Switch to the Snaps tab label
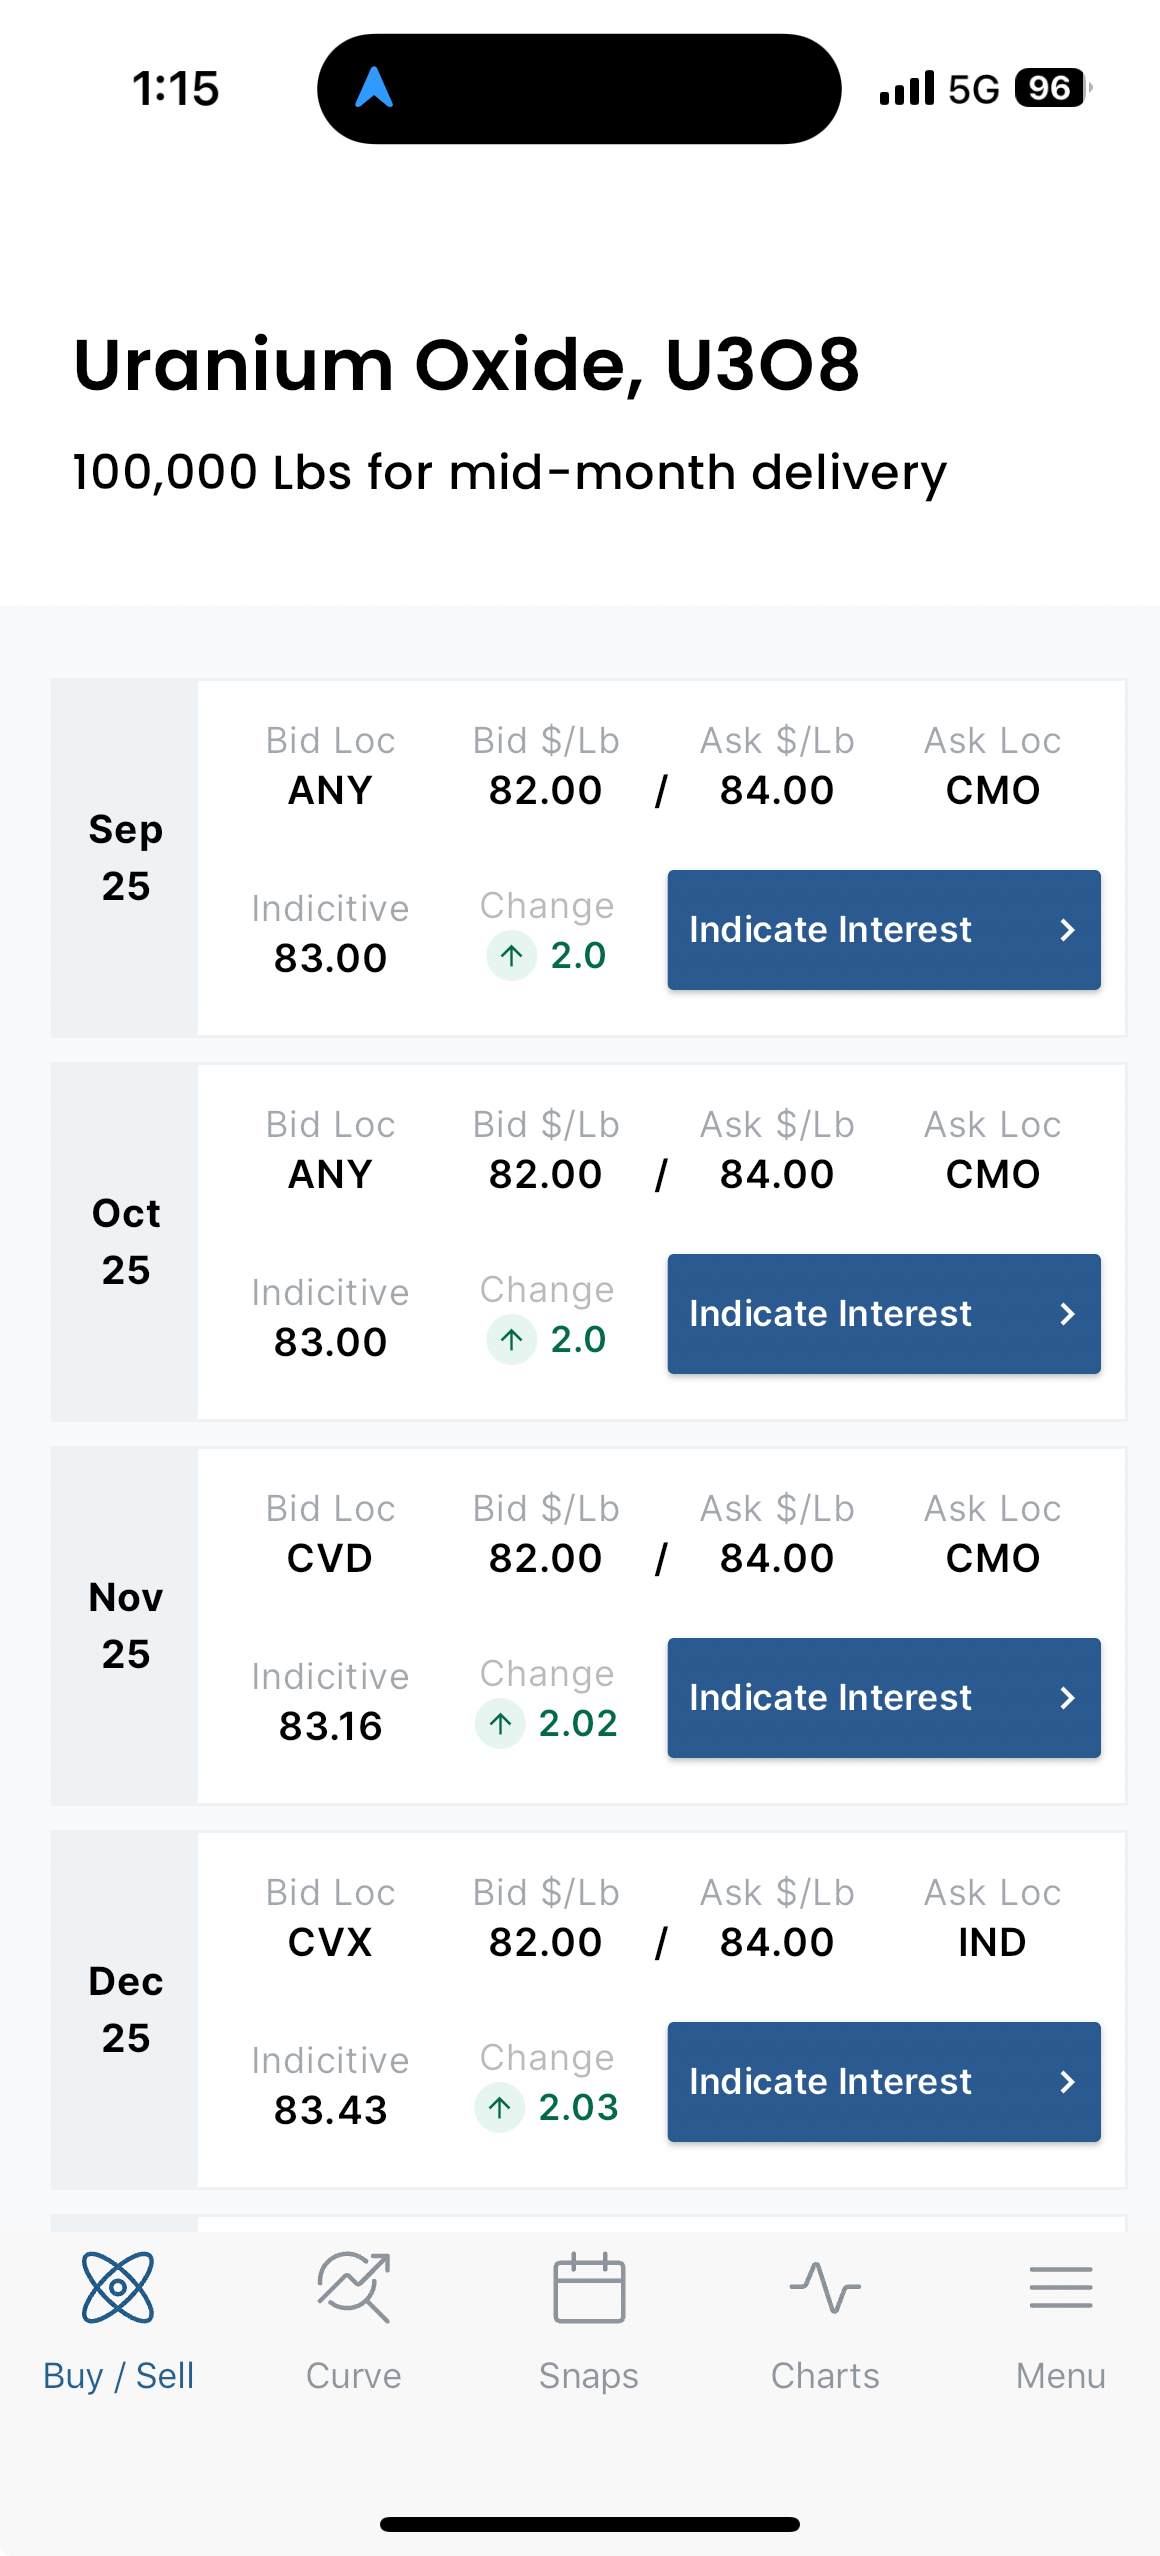The width and height of the screenshot is (1160, 2556). [589, 2376]
